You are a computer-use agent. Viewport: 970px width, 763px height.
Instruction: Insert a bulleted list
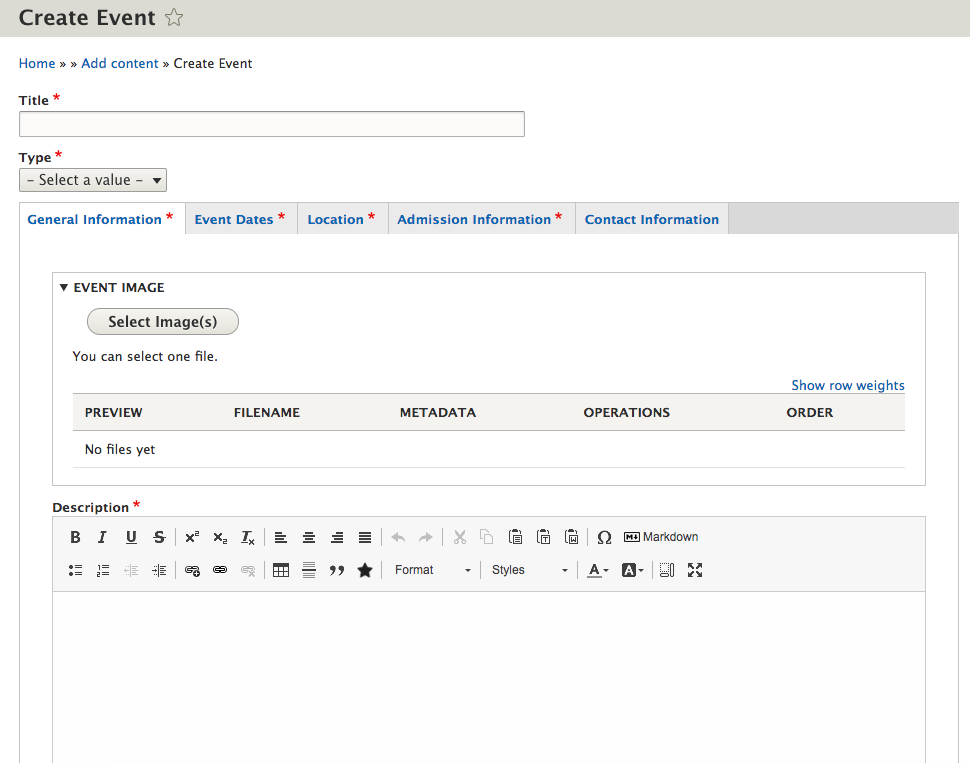pos(75,570)
